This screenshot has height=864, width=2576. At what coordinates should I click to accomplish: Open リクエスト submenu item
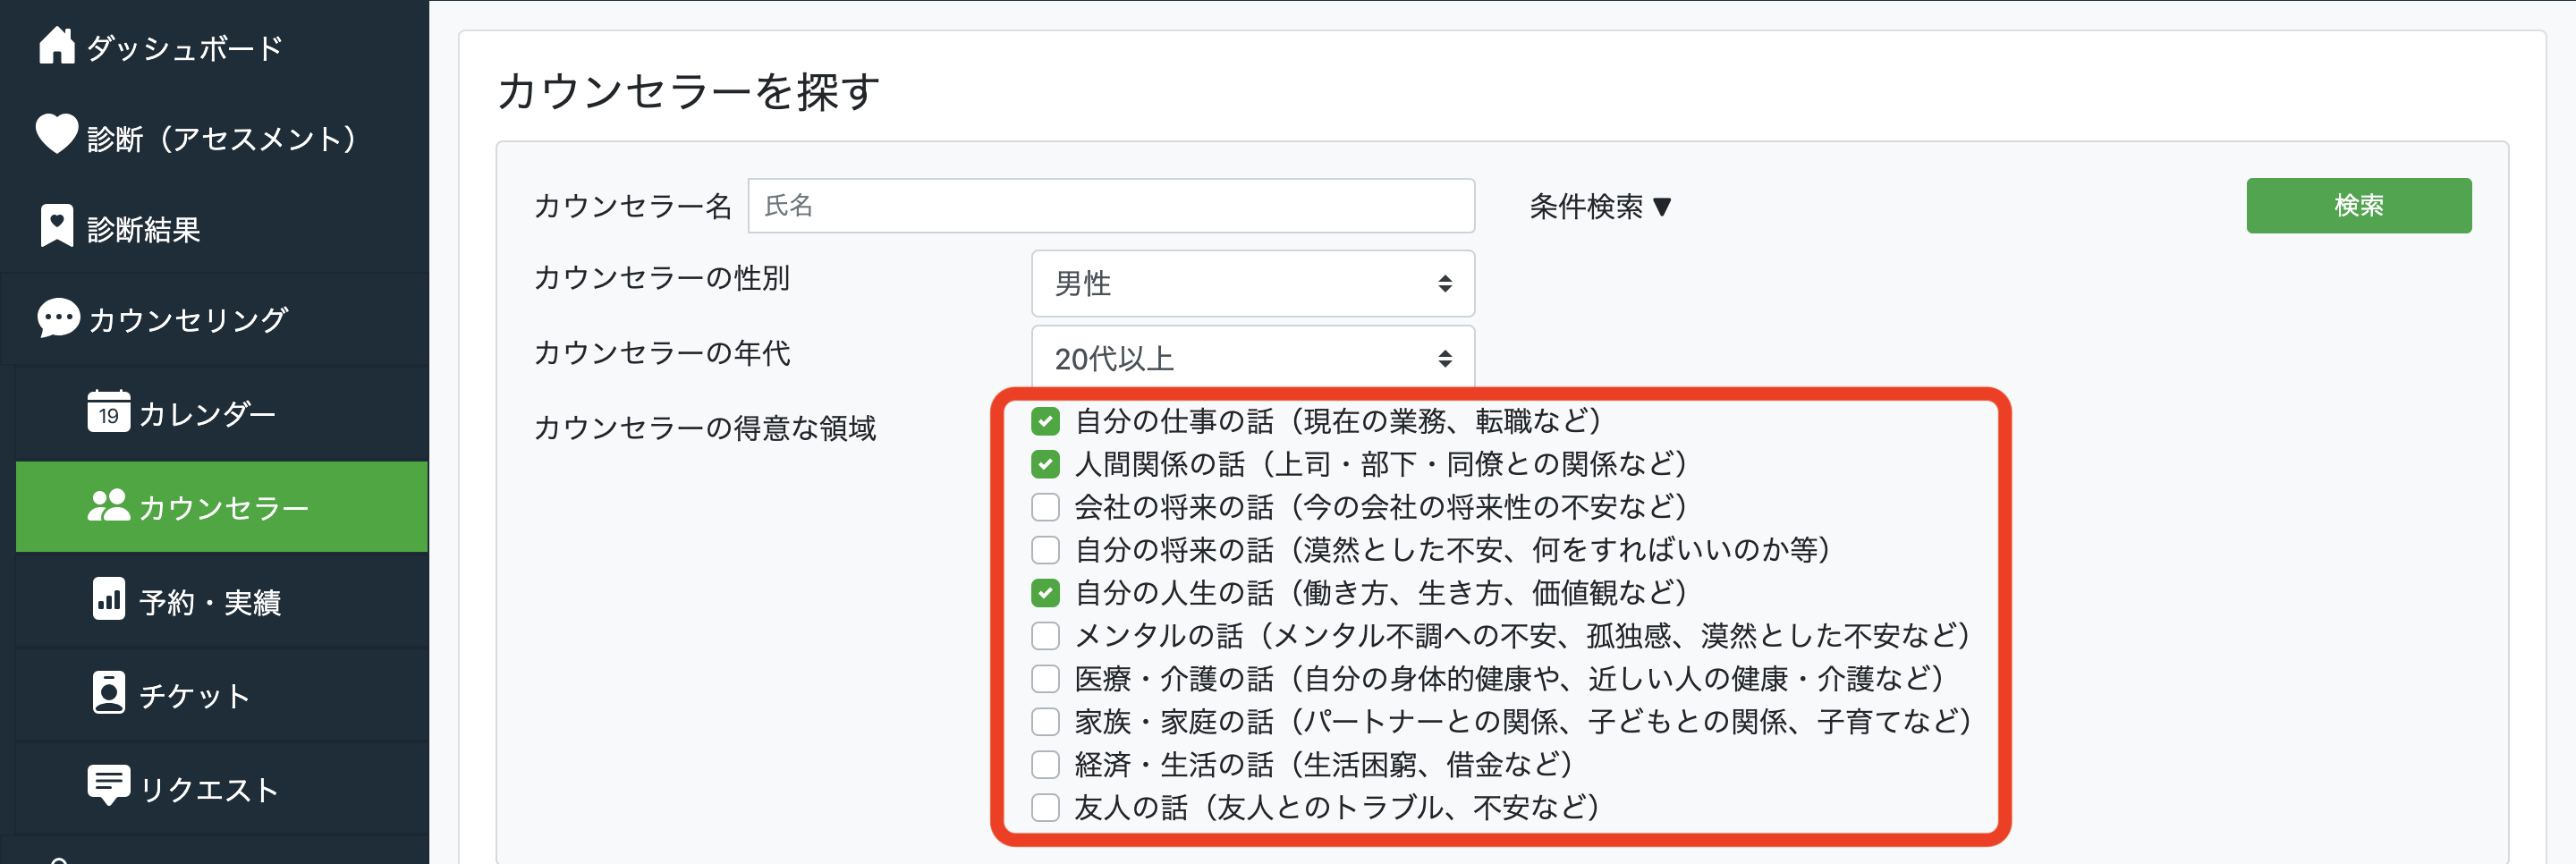[x=222, y=789]
